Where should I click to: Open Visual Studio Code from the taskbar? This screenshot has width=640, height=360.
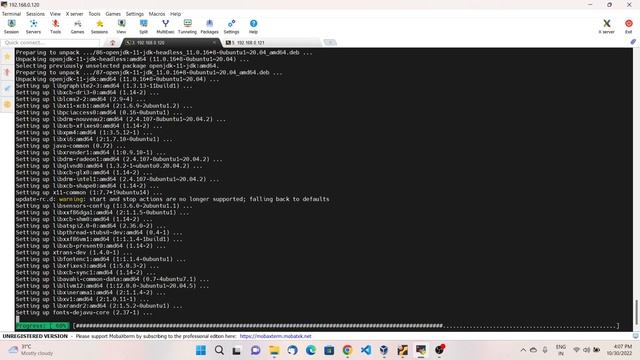[x=366, y=350]
